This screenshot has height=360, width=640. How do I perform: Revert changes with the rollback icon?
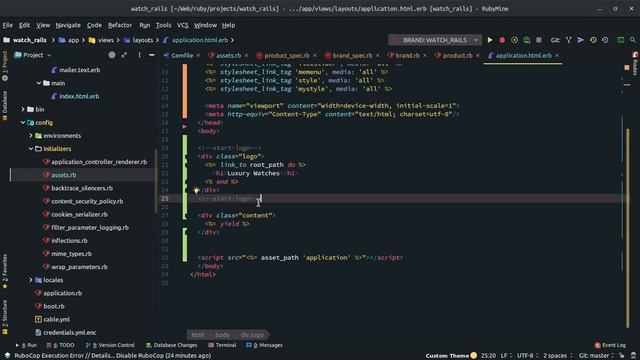point(605,40)
